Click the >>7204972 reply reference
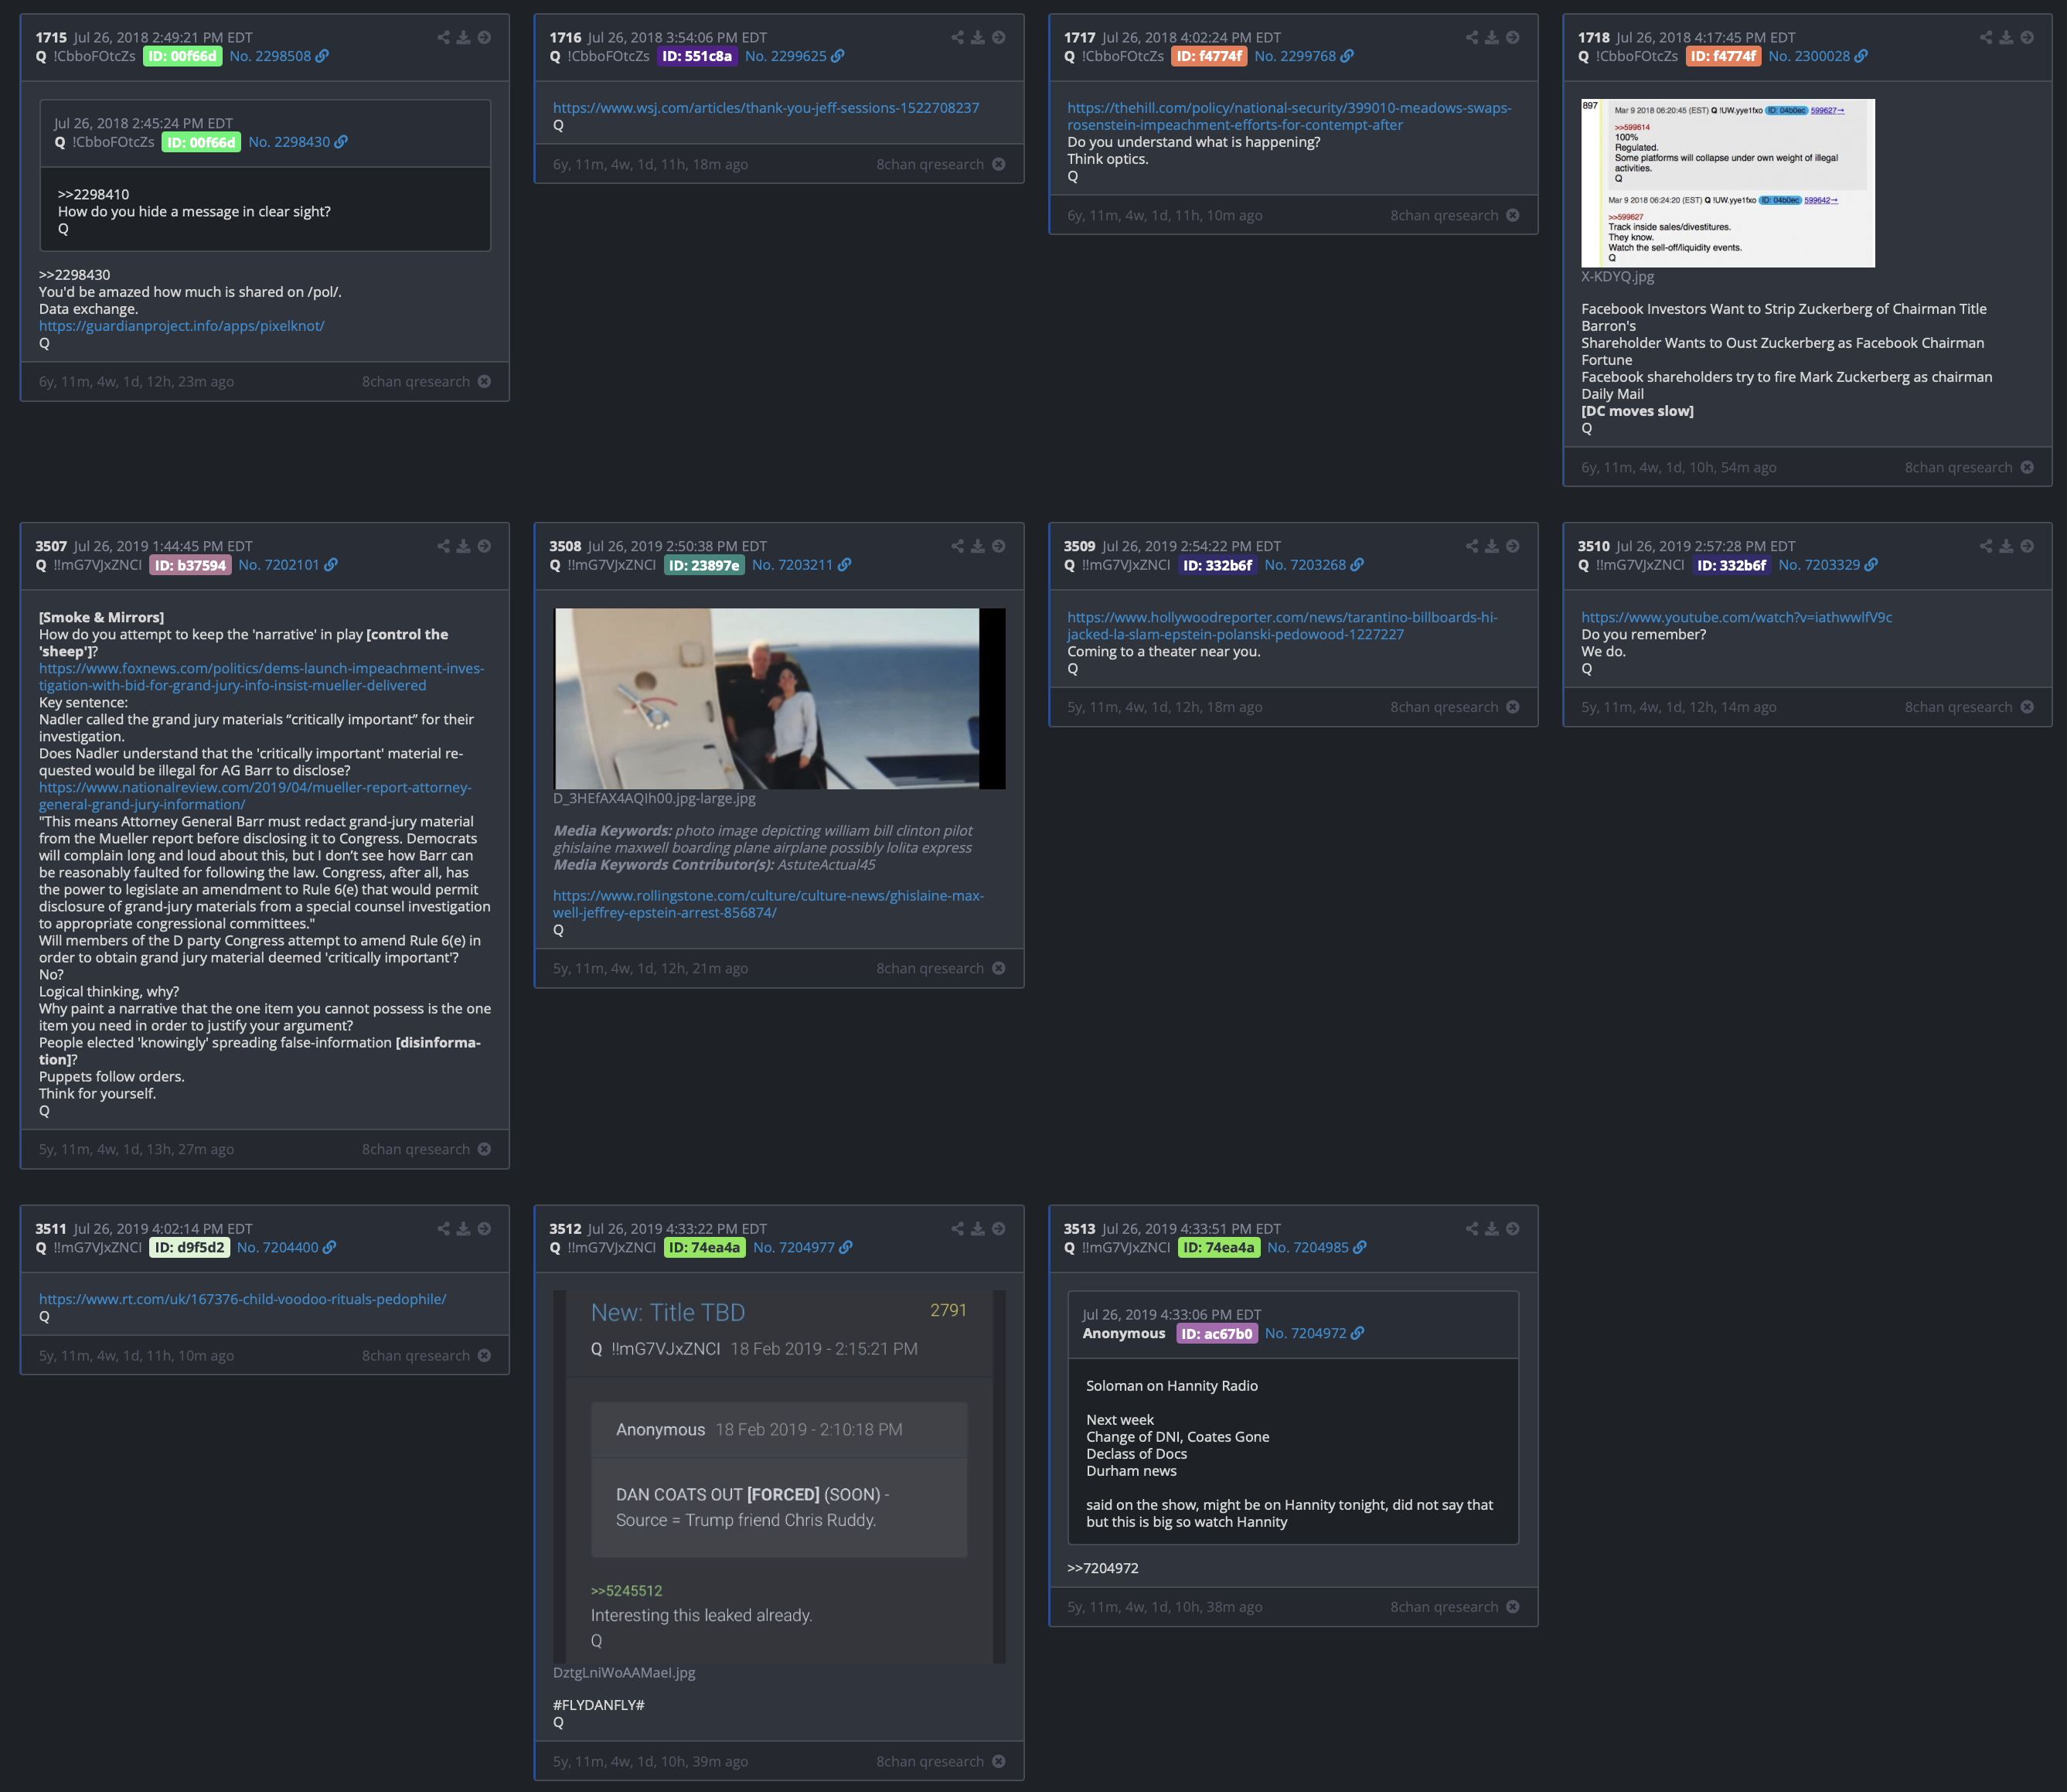 (x=1102, y=1569)
